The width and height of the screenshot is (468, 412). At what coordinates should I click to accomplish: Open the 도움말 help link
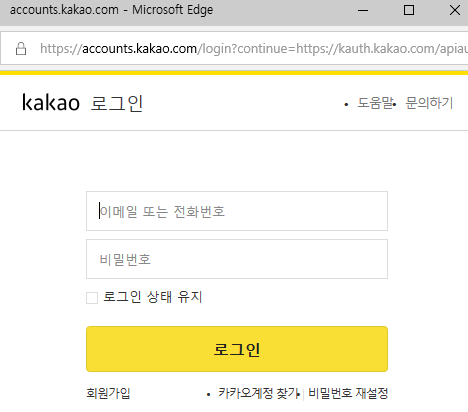375,103
